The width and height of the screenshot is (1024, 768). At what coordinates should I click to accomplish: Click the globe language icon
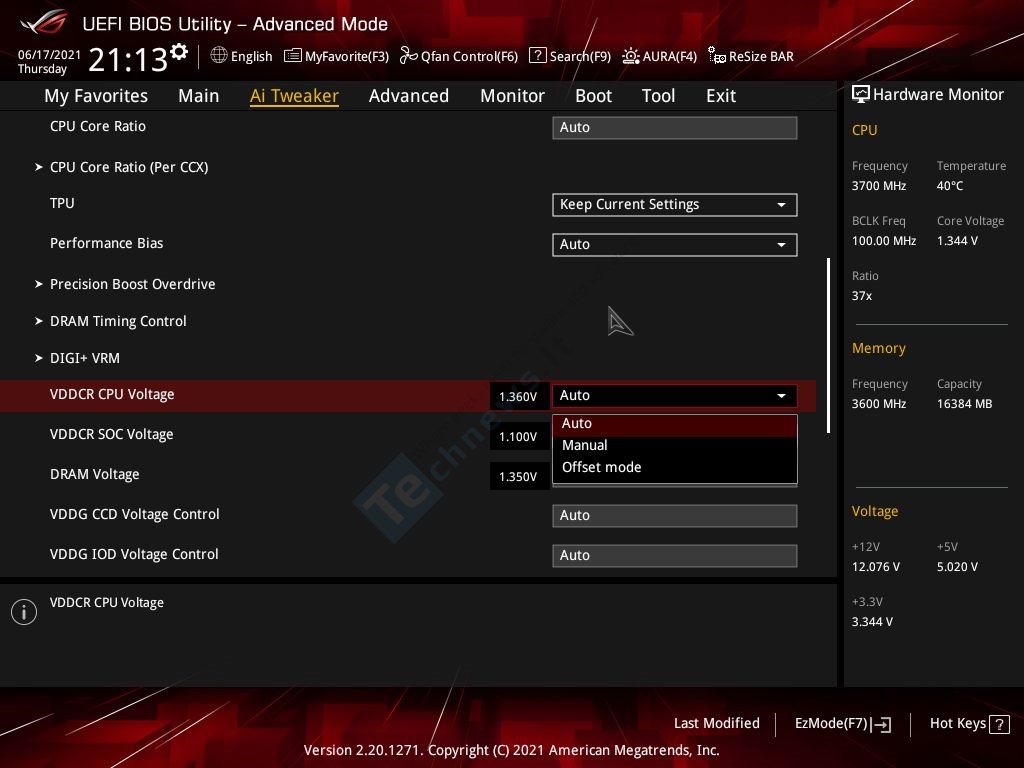coord(219,55)
